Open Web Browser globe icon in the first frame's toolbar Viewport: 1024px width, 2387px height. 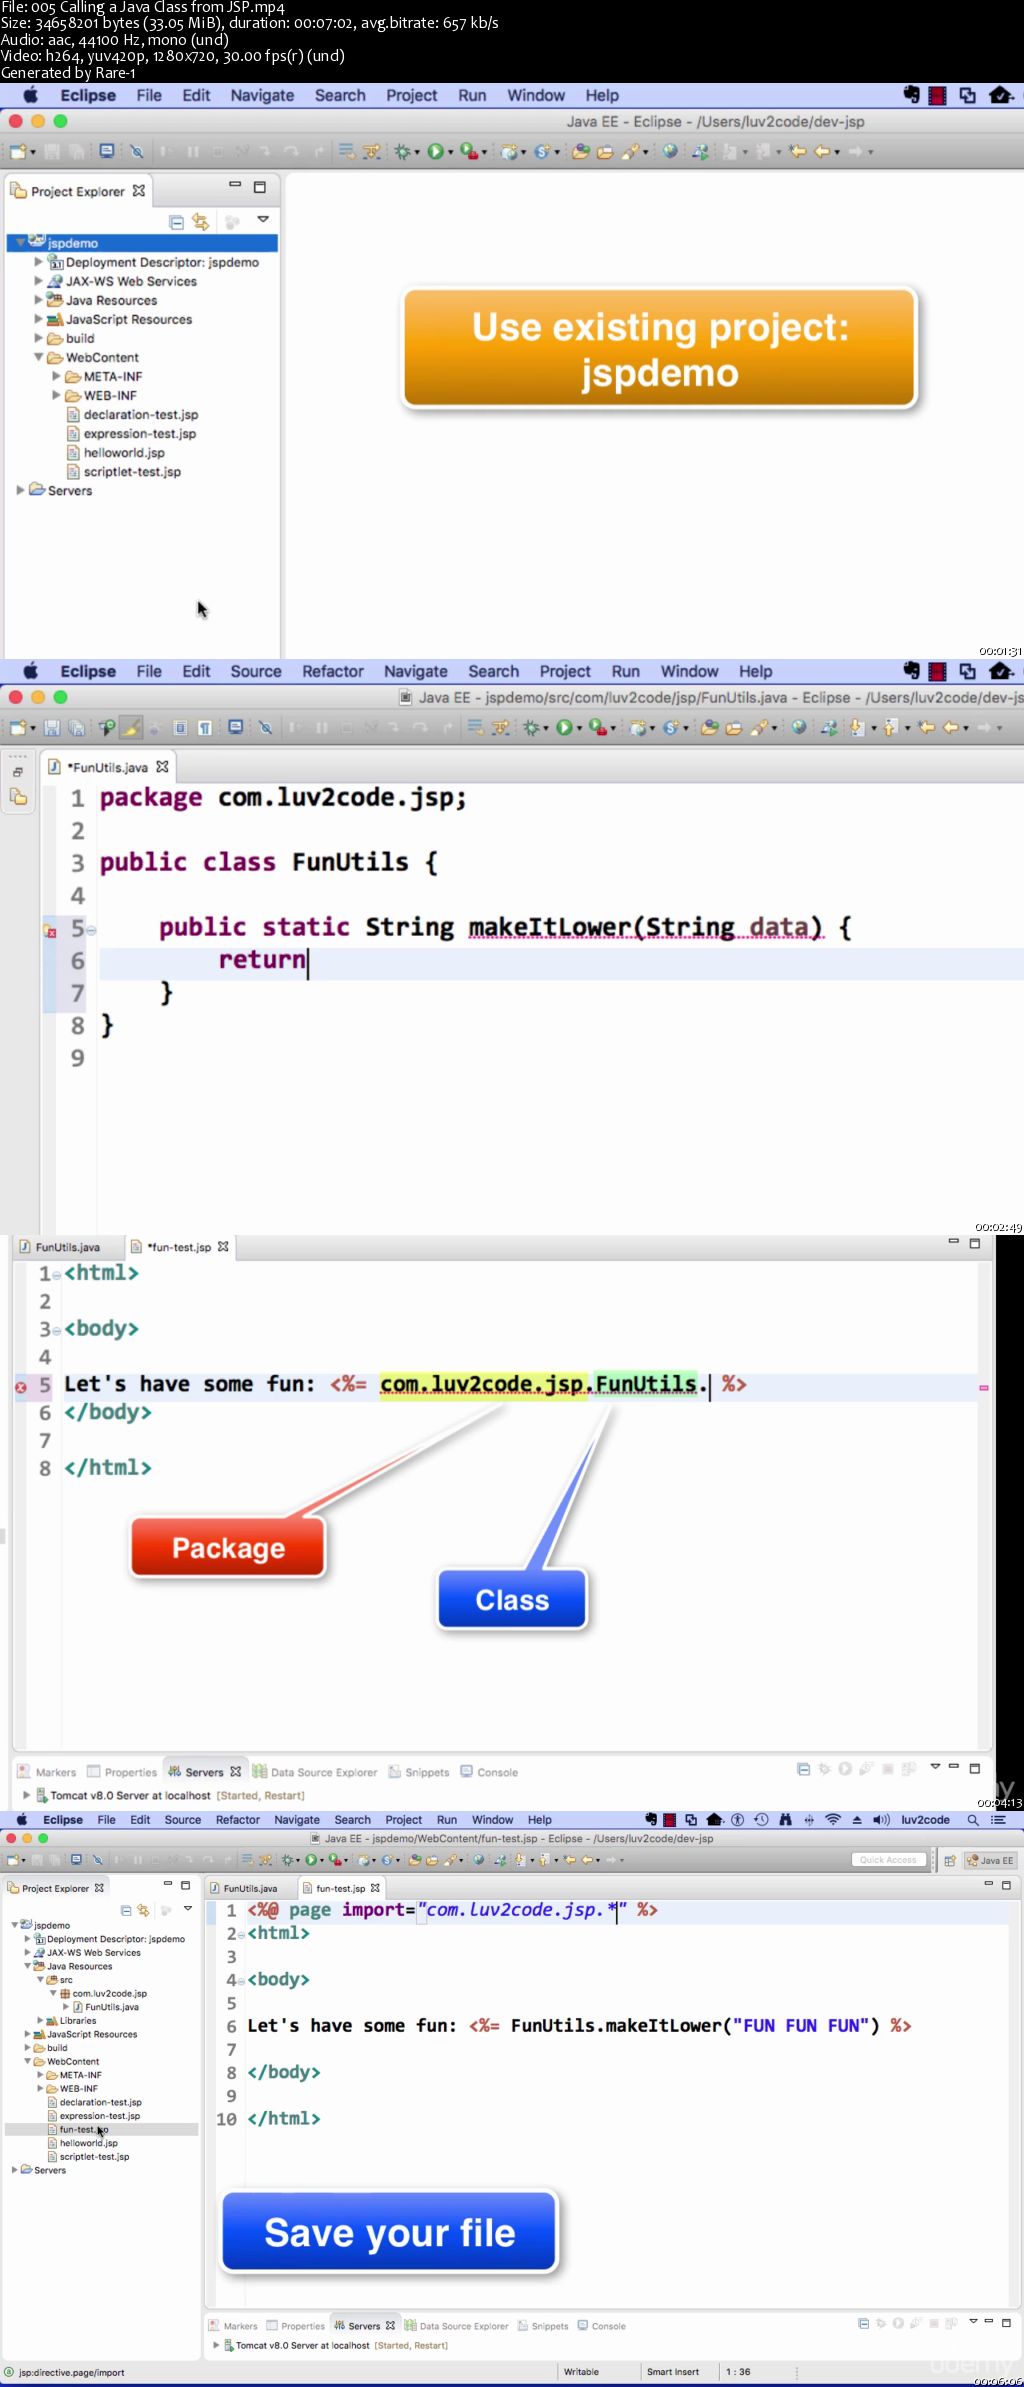coord(670,152)
